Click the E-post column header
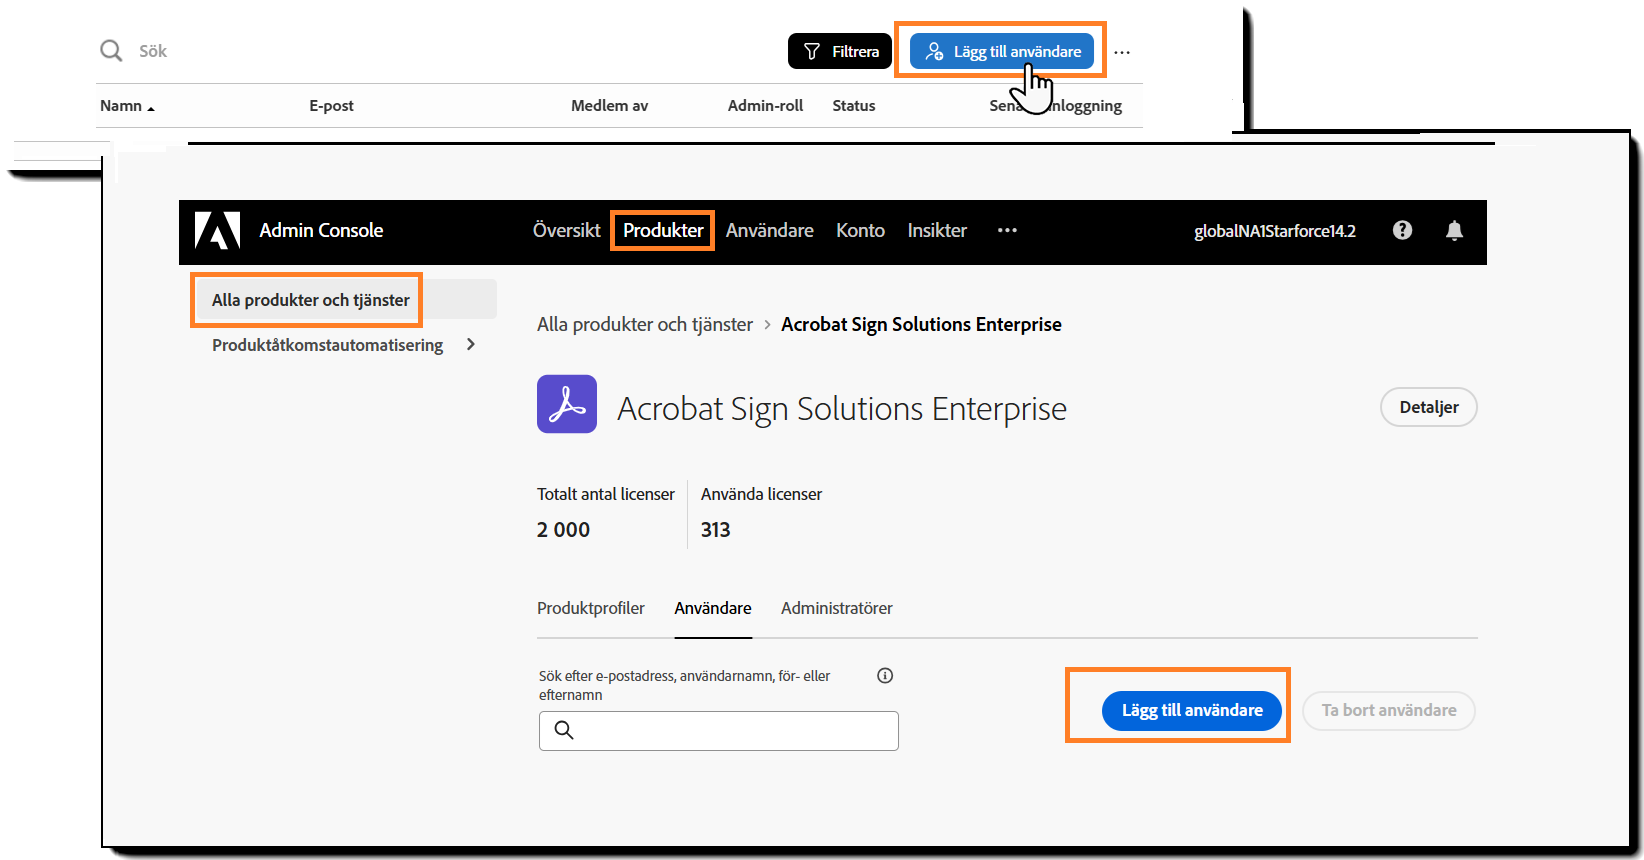This screenshot has height=860, width=1644. coord(331,105)
